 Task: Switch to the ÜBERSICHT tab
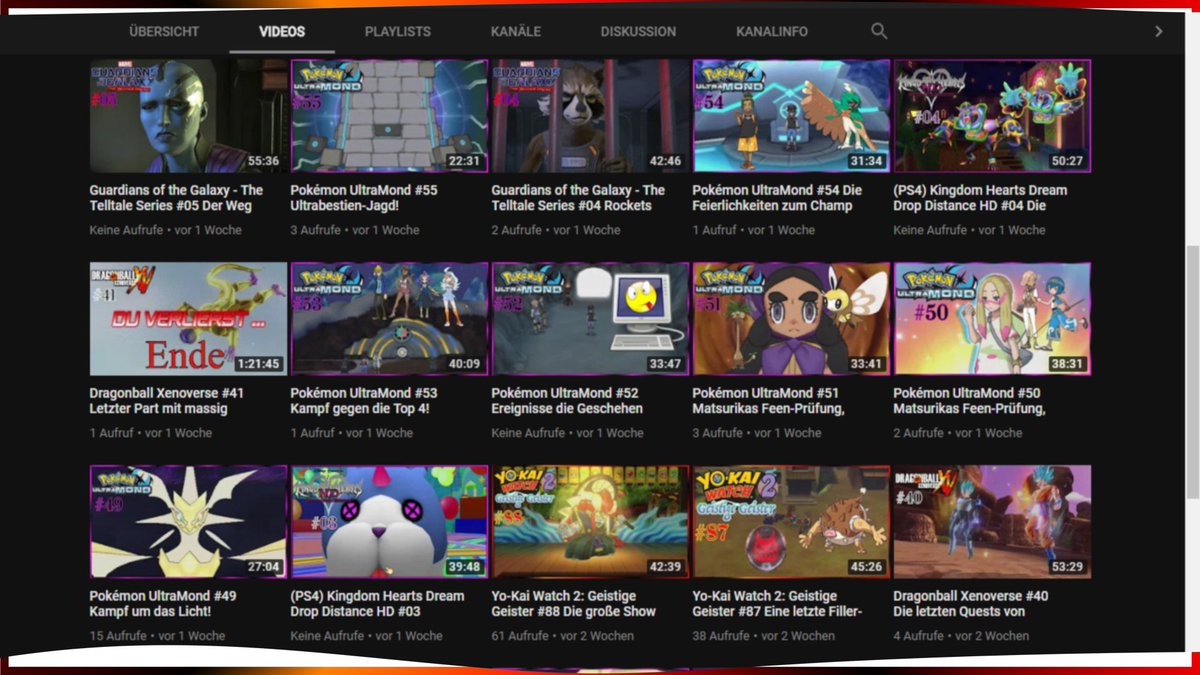164,32
